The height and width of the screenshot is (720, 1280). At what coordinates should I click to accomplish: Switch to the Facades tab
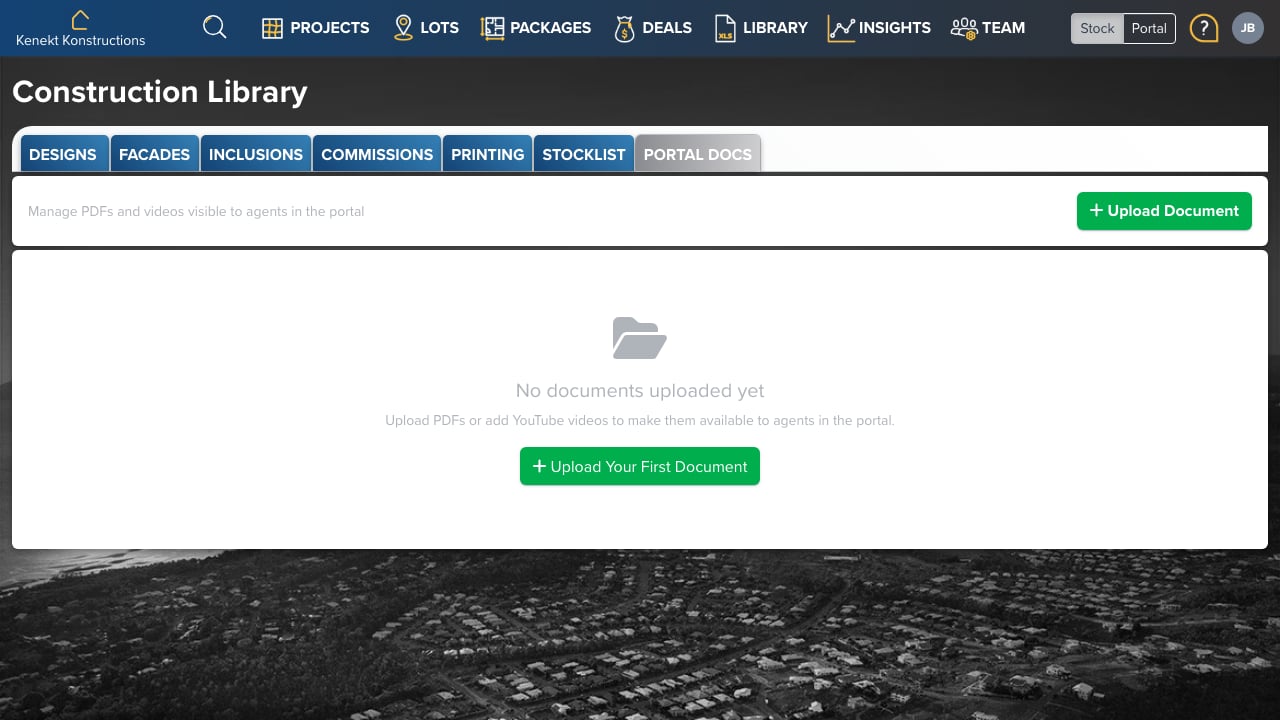coord(154,154)
